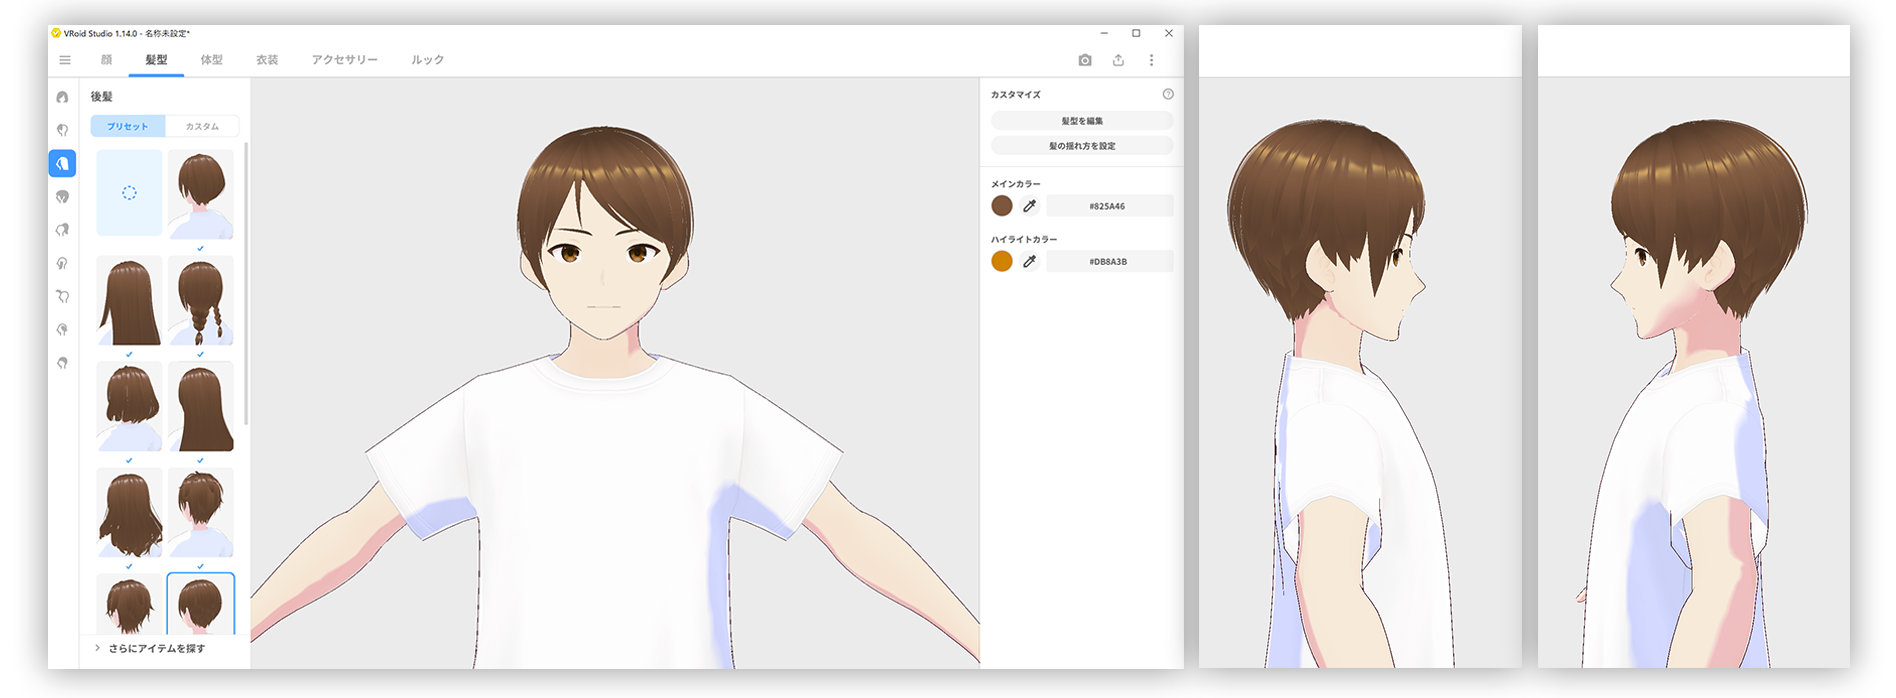Open the 顔 tab
Image resolution: width=1896 pixels, height=698 pixels.
pos(106,60)
